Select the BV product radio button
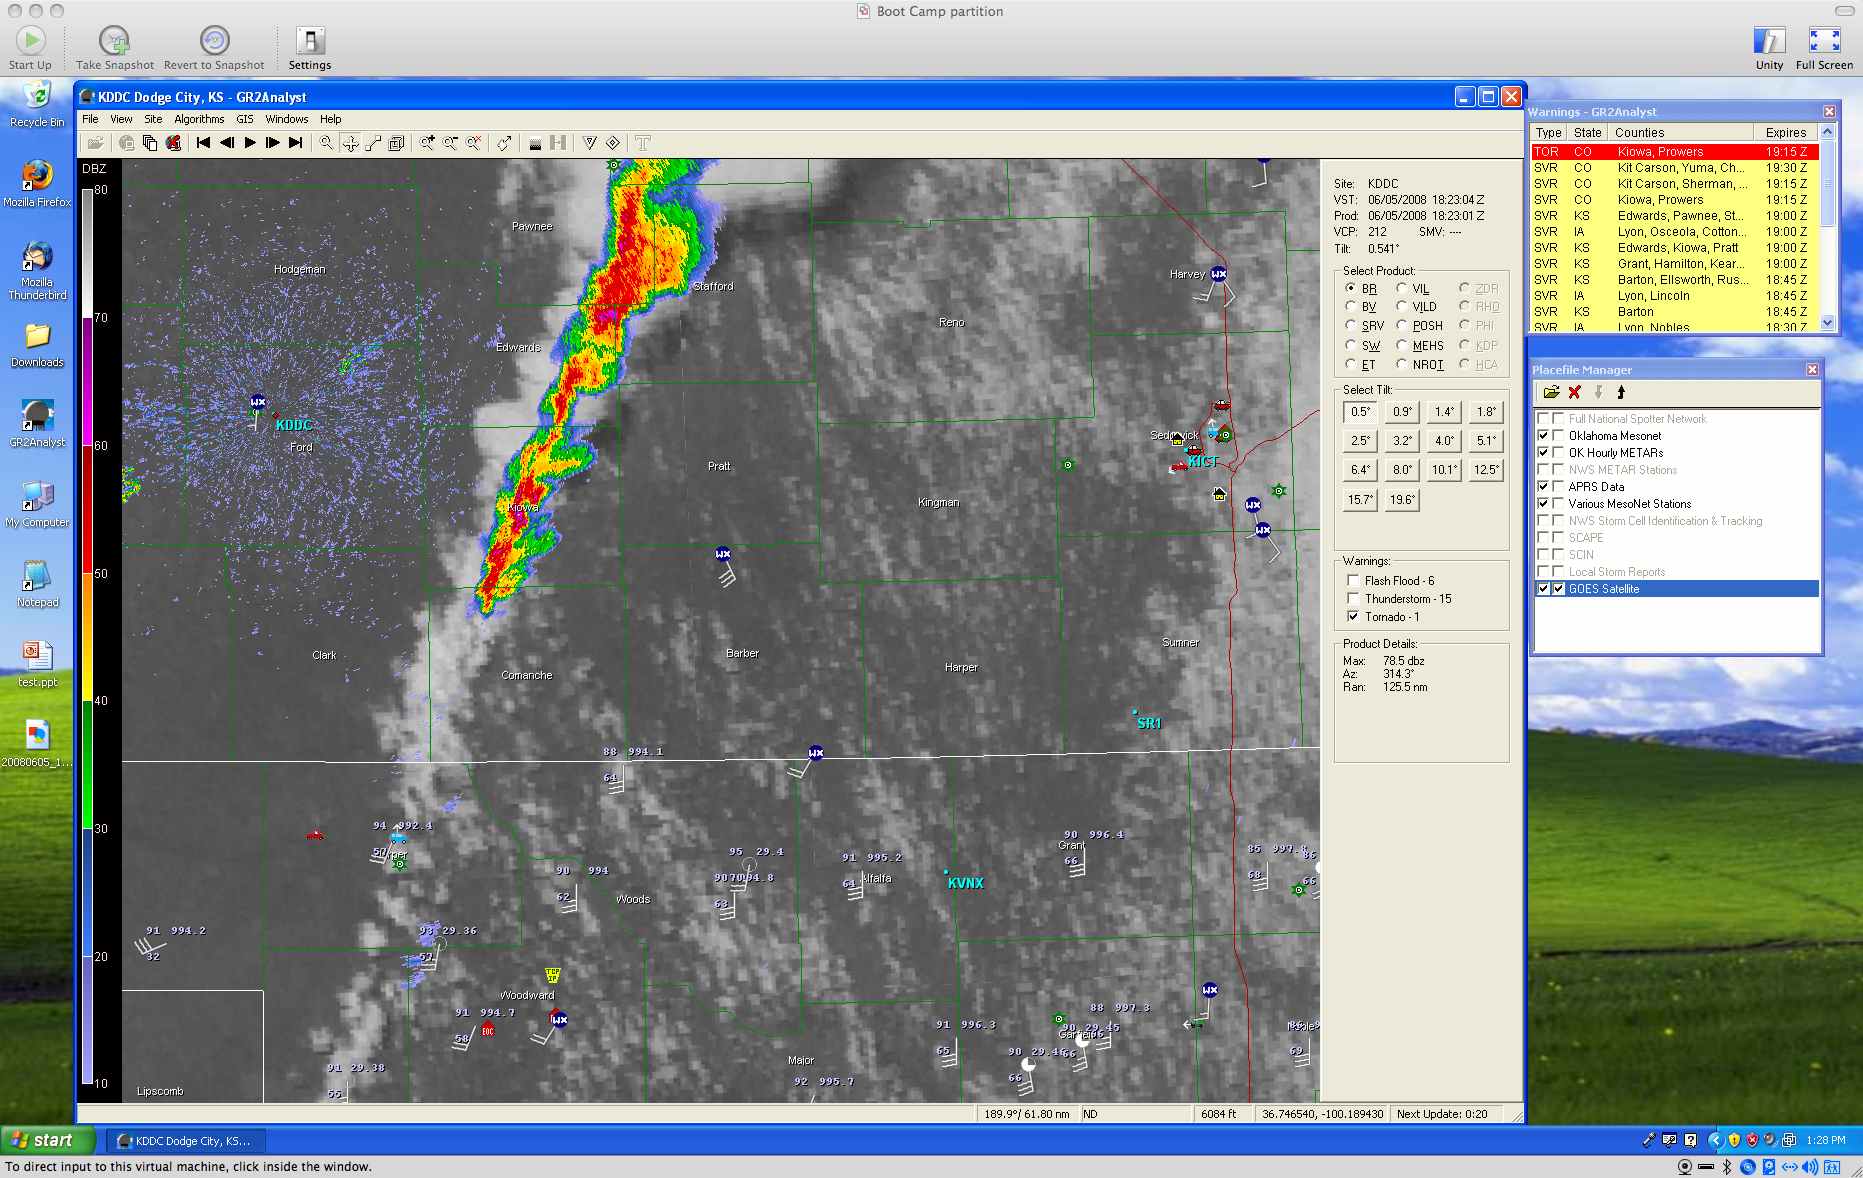This screenshot has height=1178, width=1863. (x=1351, y=307)
